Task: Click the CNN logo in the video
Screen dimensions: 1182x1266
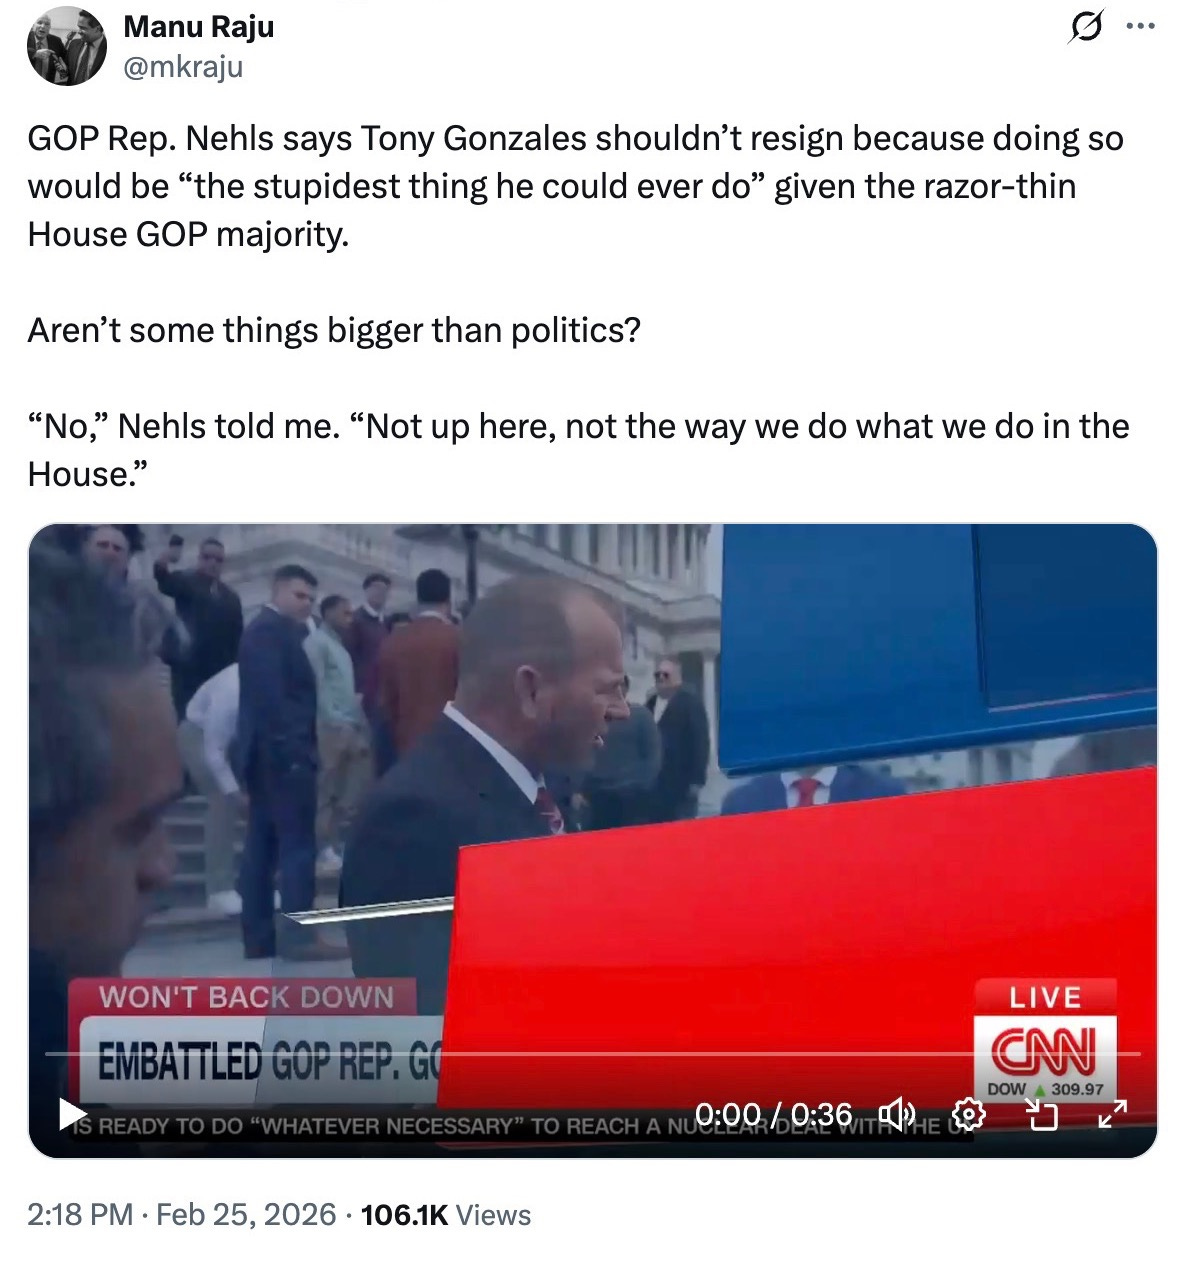Action: pyautogui.click(x=1045, y=1050)
